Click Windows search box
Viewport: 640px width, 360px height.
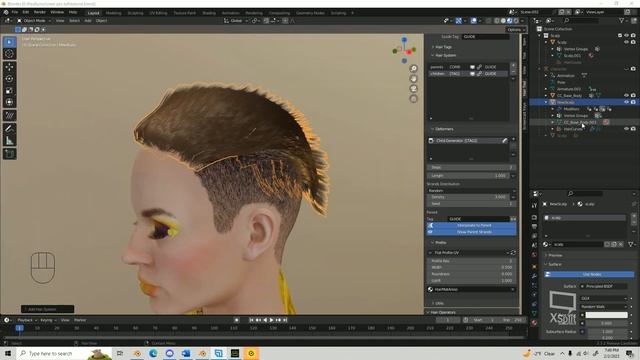[65, 353]
